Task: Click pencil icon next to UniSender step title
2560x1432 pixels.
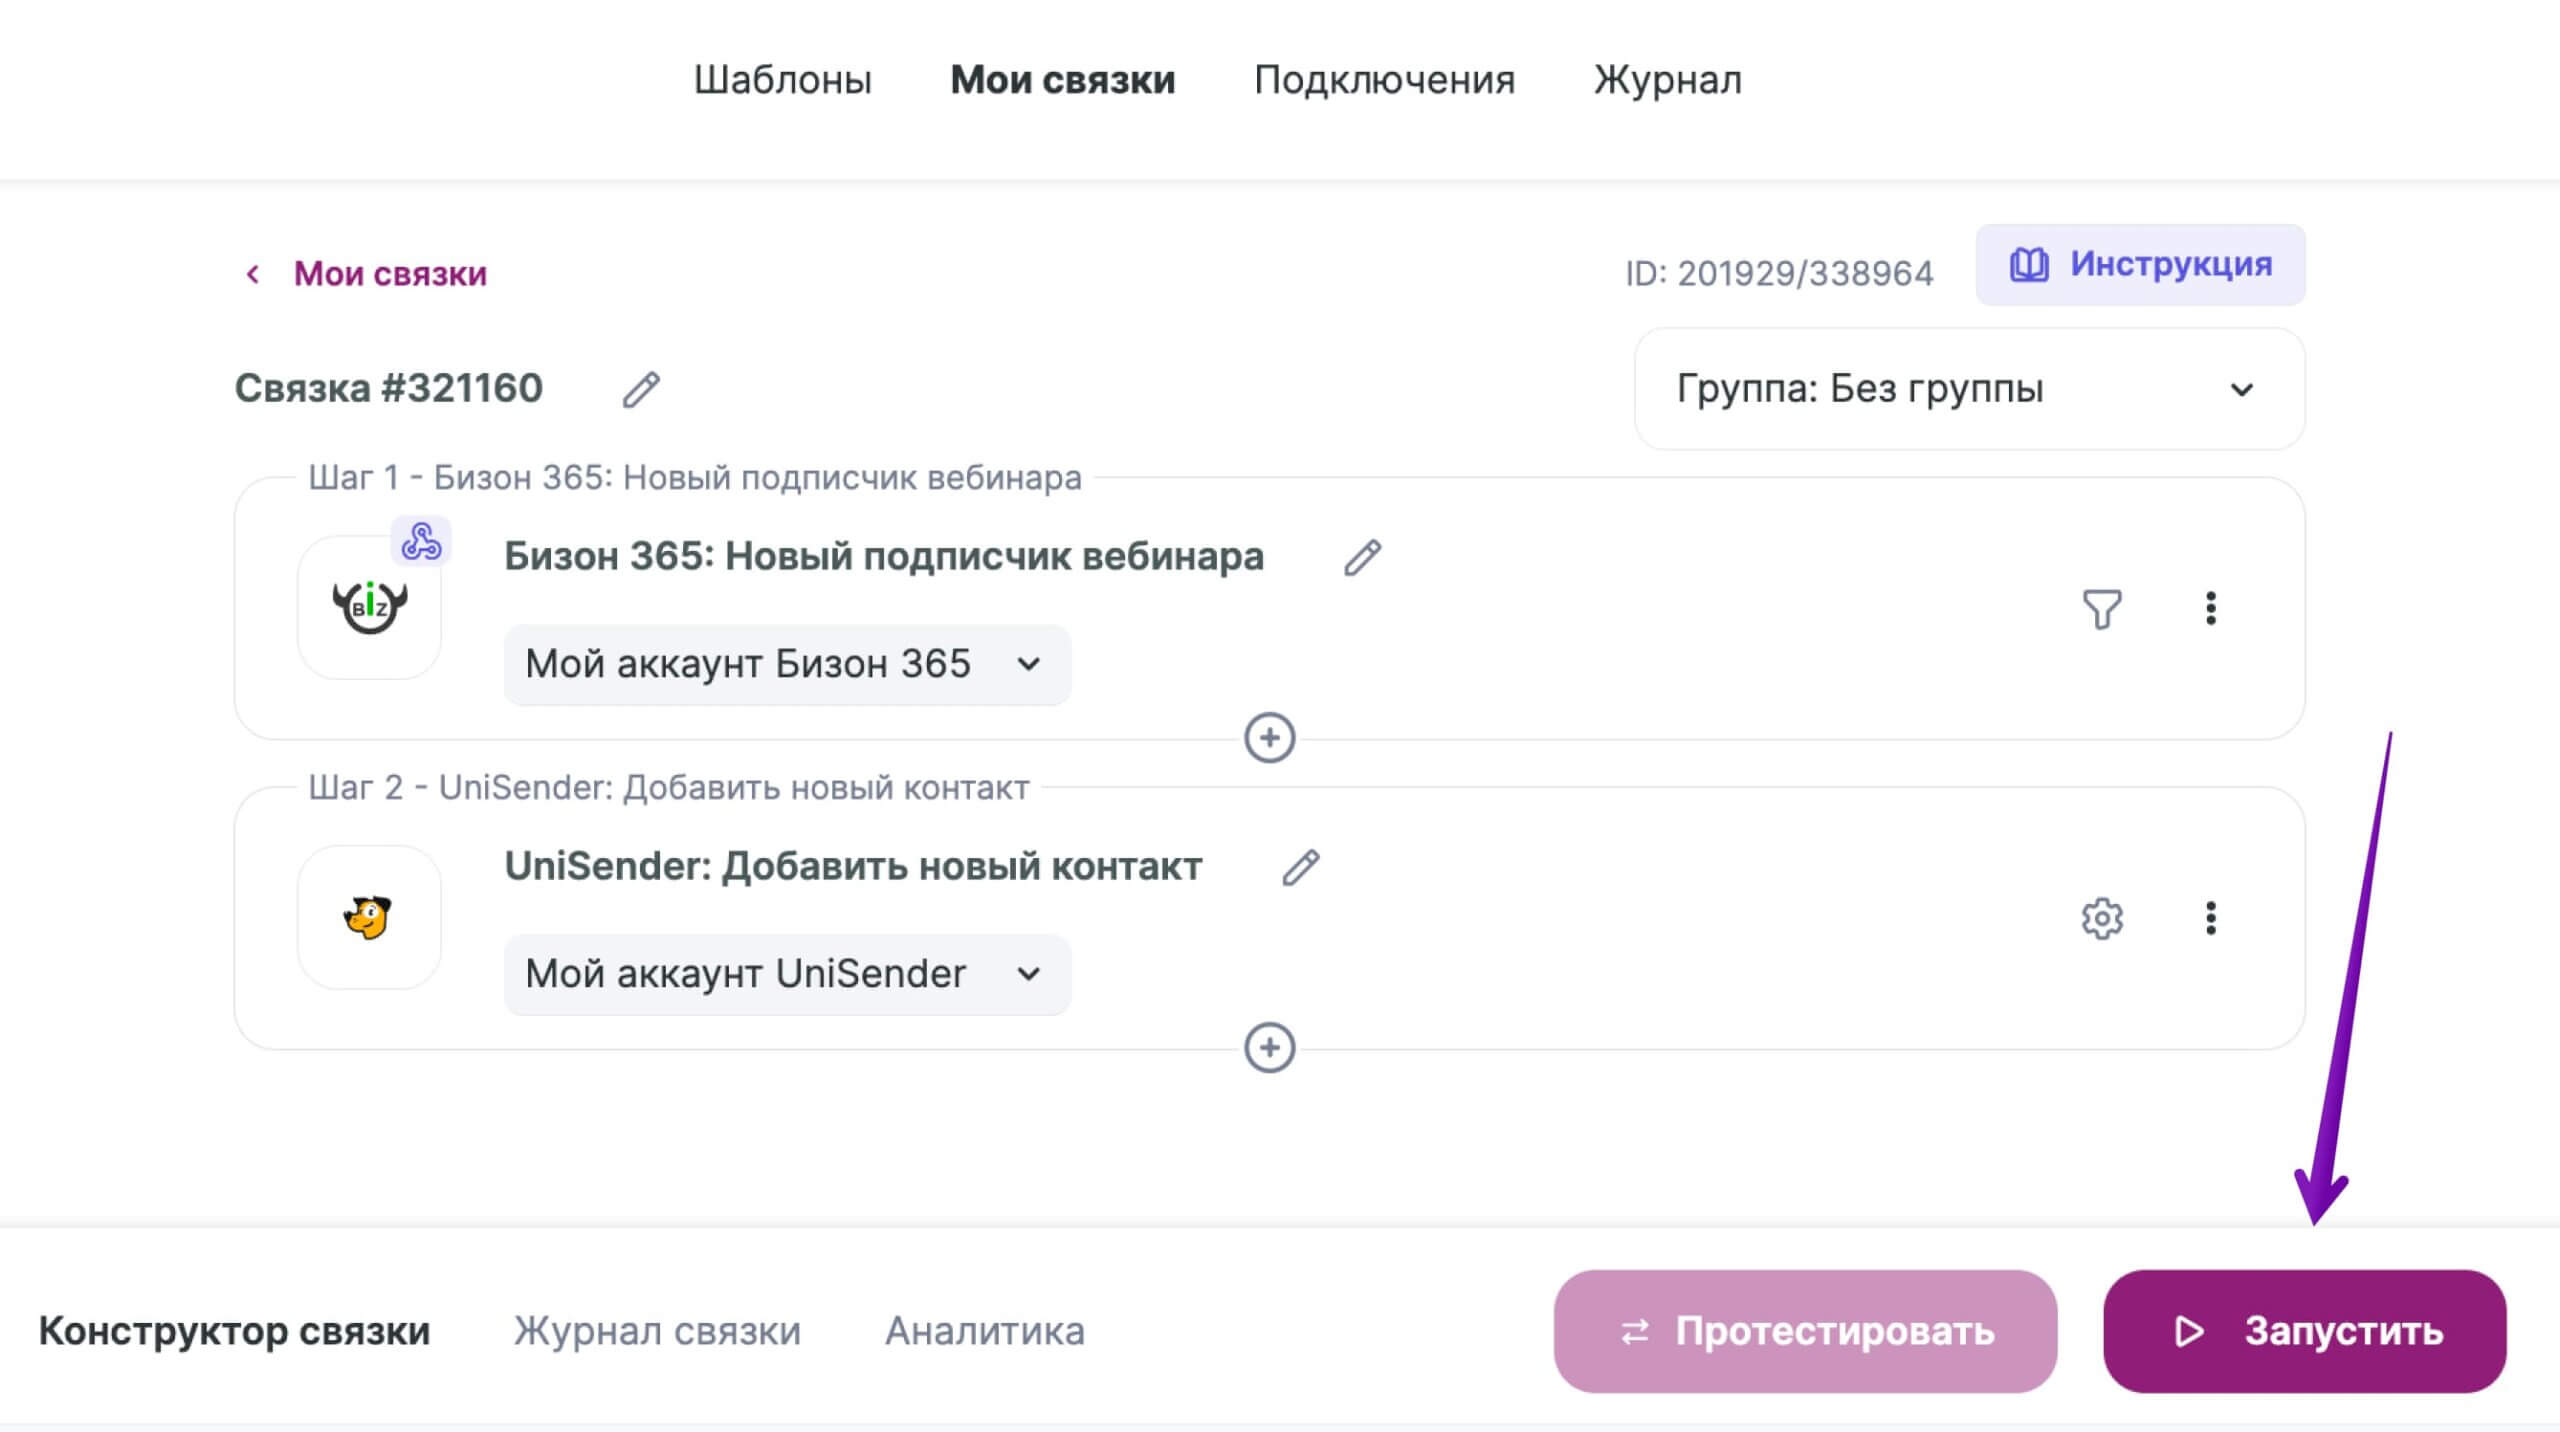Action: [1301, 867]
